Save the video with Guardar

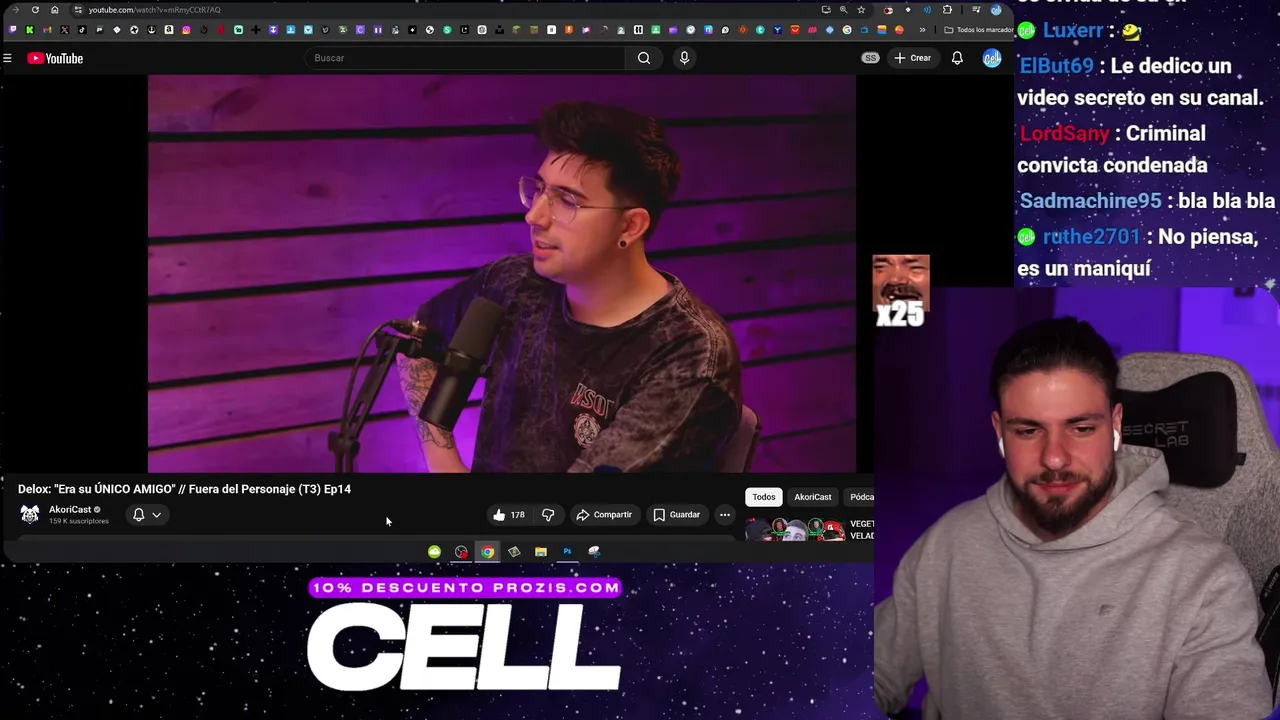(x=676, y=515)
